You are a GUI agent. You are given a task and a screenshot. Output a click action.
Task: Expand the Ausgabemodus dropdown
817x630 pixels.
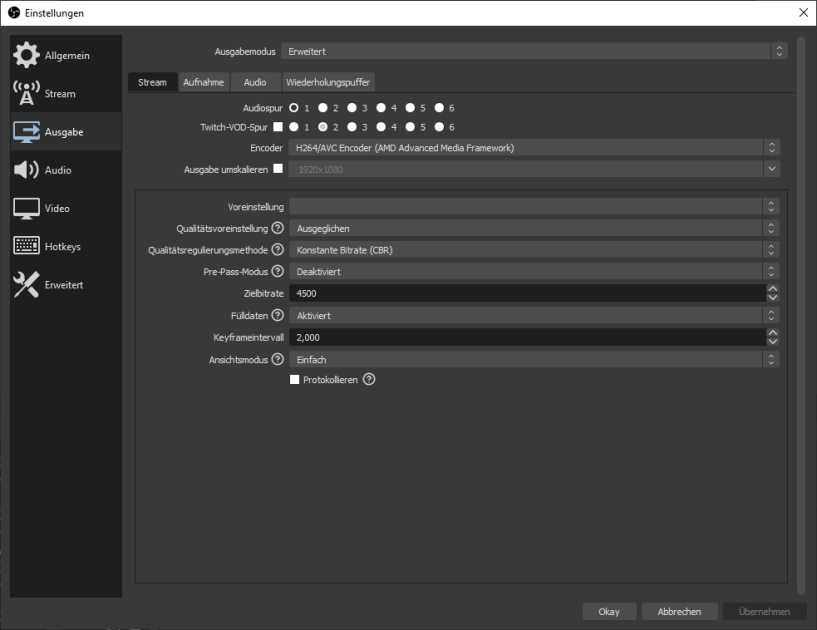click(533, 51)
